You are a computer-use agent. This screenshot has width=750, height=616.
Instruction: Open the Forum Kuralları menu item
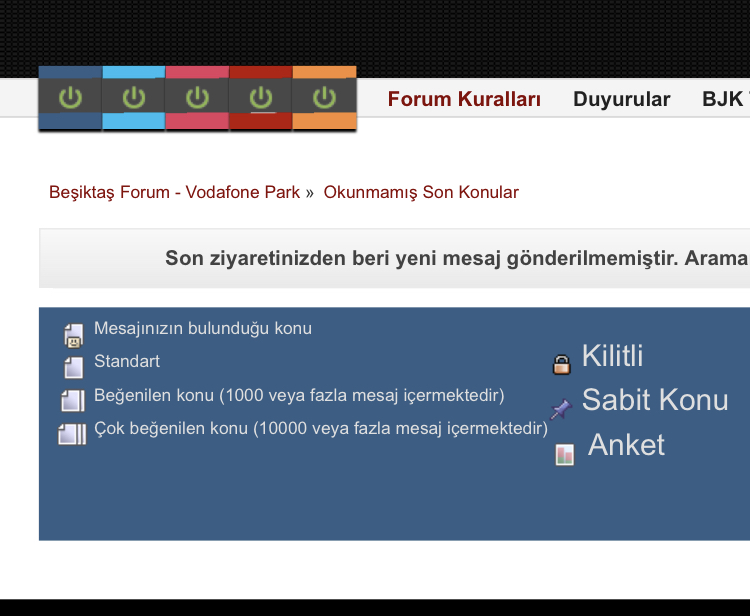(464, 99)
